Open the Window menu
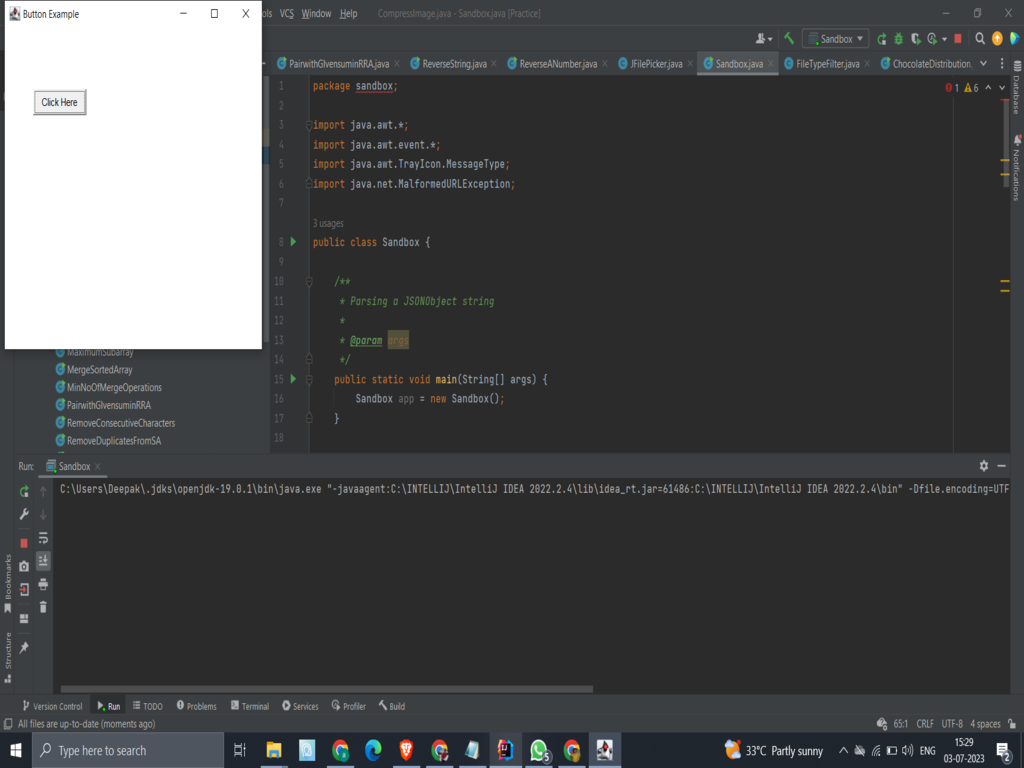The height and width of the screenshot is (768, 1024). click(316, 13)
